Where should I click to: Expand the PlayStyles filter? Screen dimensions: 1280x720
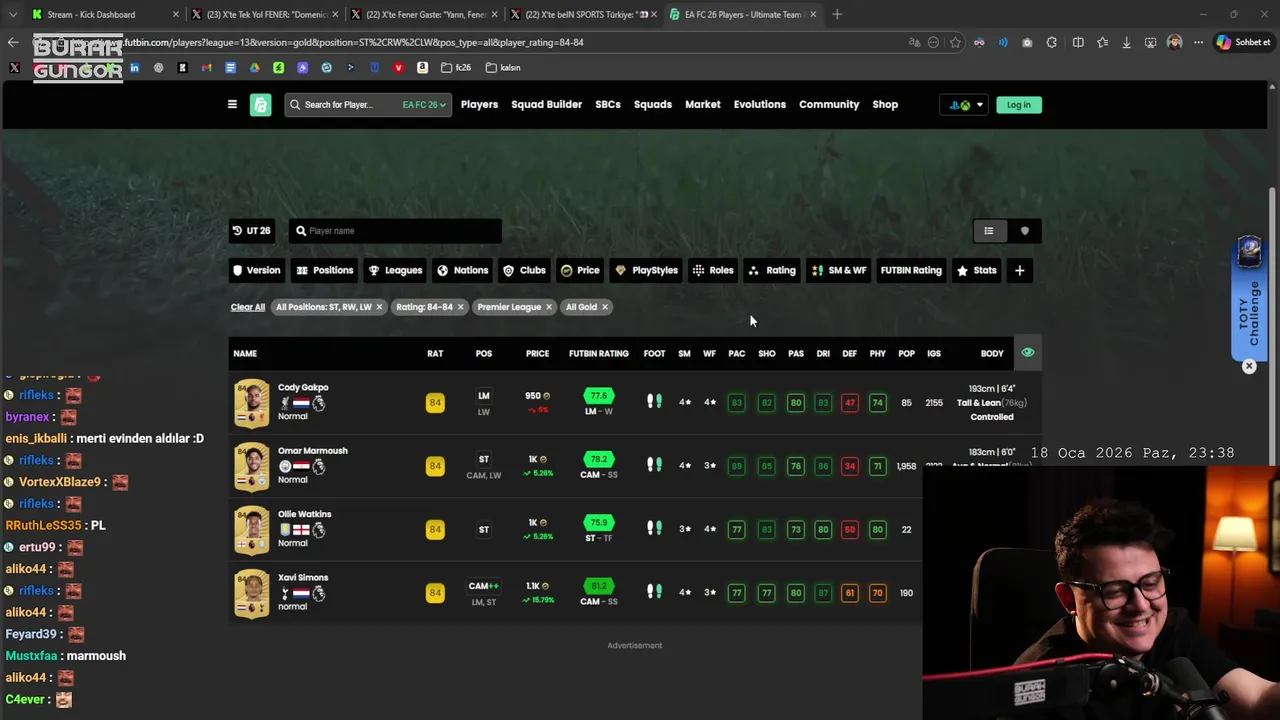point(647,270)
